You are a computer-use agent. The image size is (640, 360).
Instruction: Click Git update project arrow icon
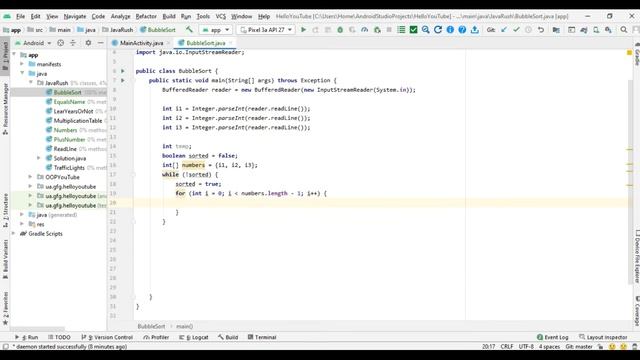point(504,30)
